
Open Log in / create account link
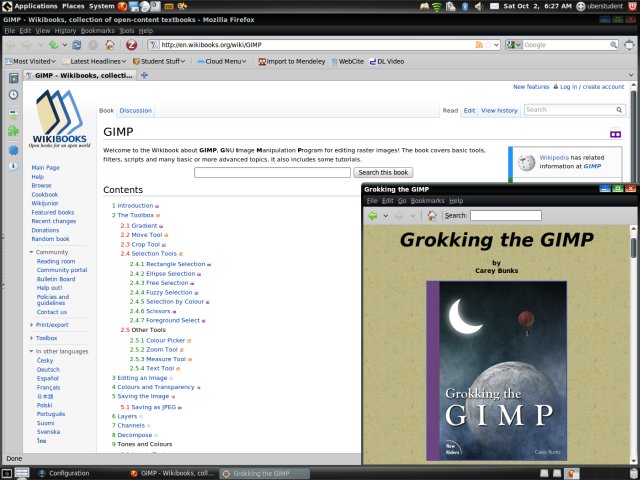pos(592,87)
